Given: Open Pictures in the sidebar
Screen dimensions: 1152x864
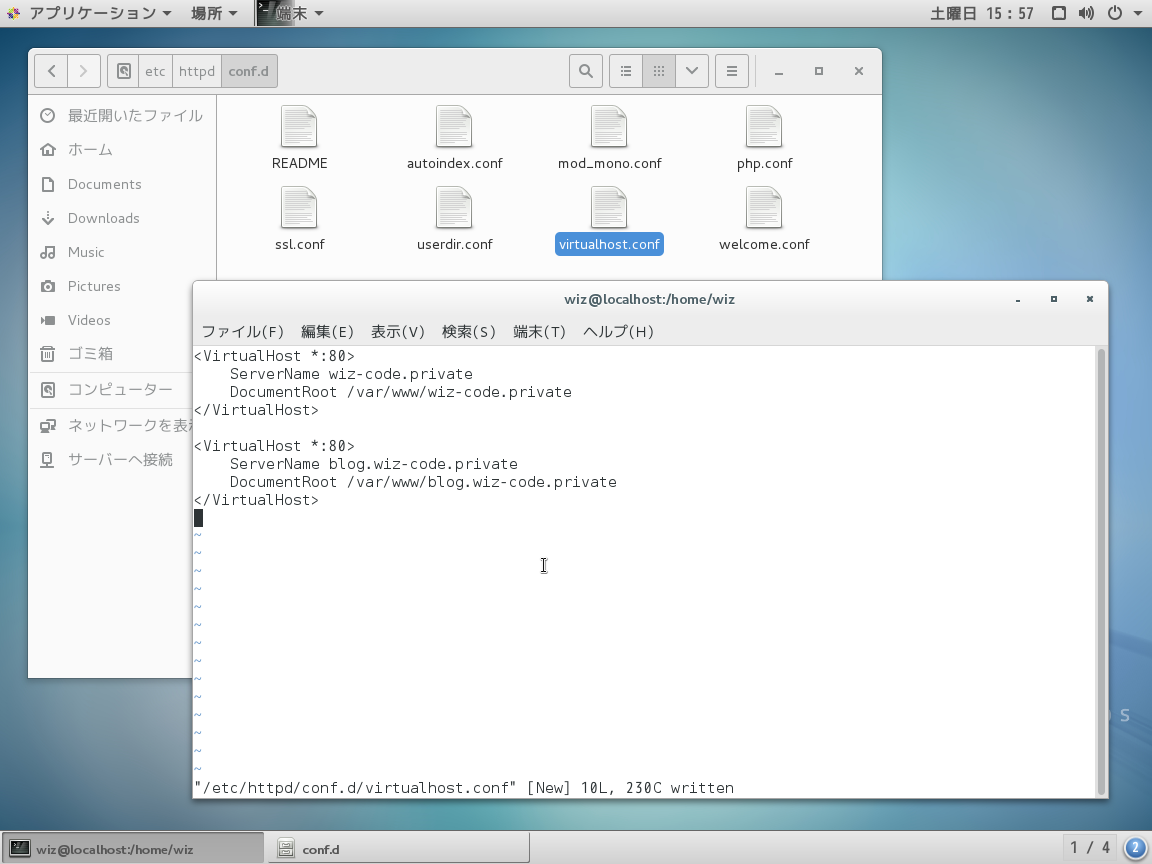Looking at the screenshot, I should 122,286.
